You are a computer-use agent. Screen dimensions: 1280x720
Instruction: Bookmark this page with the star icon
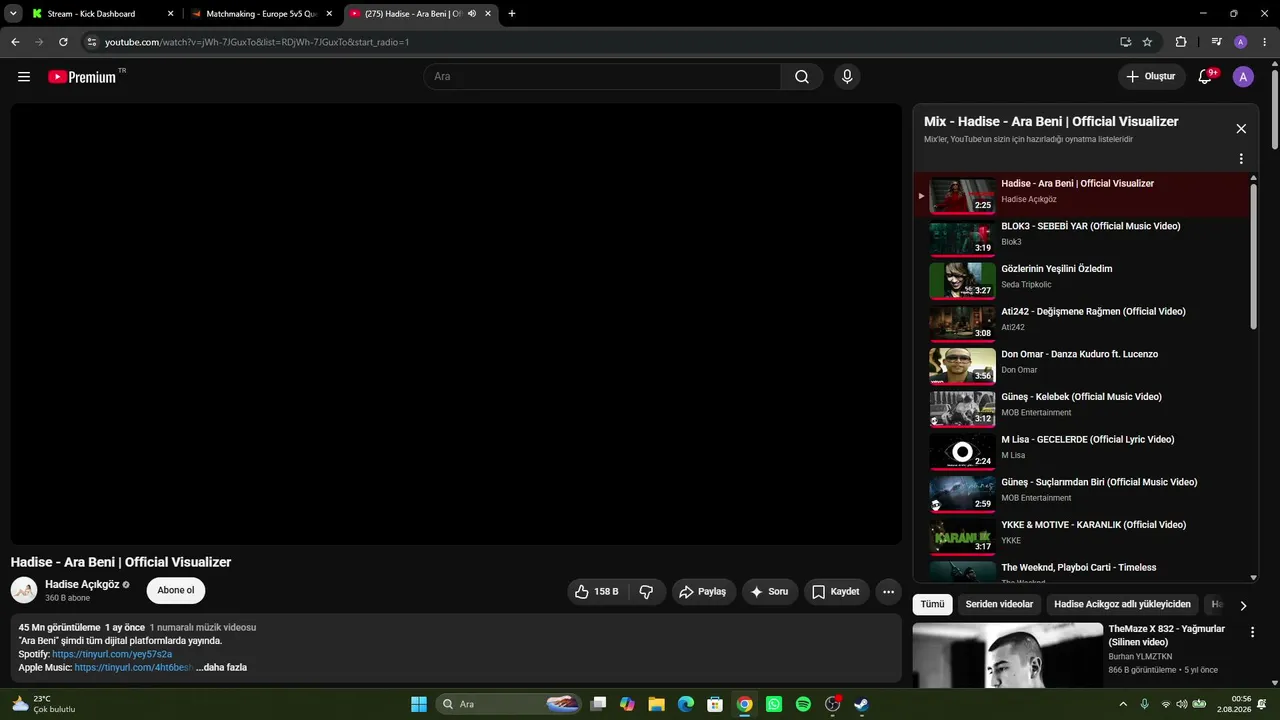(1147, 42)
